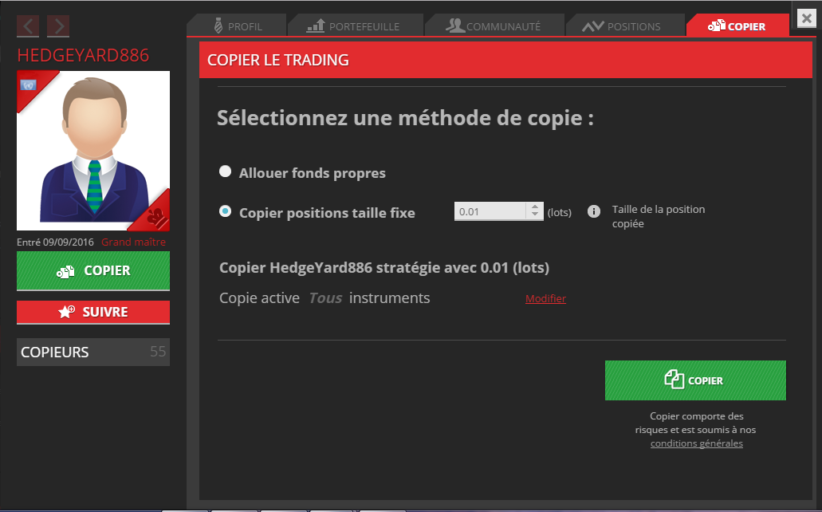
Task: Select 'Allouer fonds propres' radio option
Action: tap(225, 172)
